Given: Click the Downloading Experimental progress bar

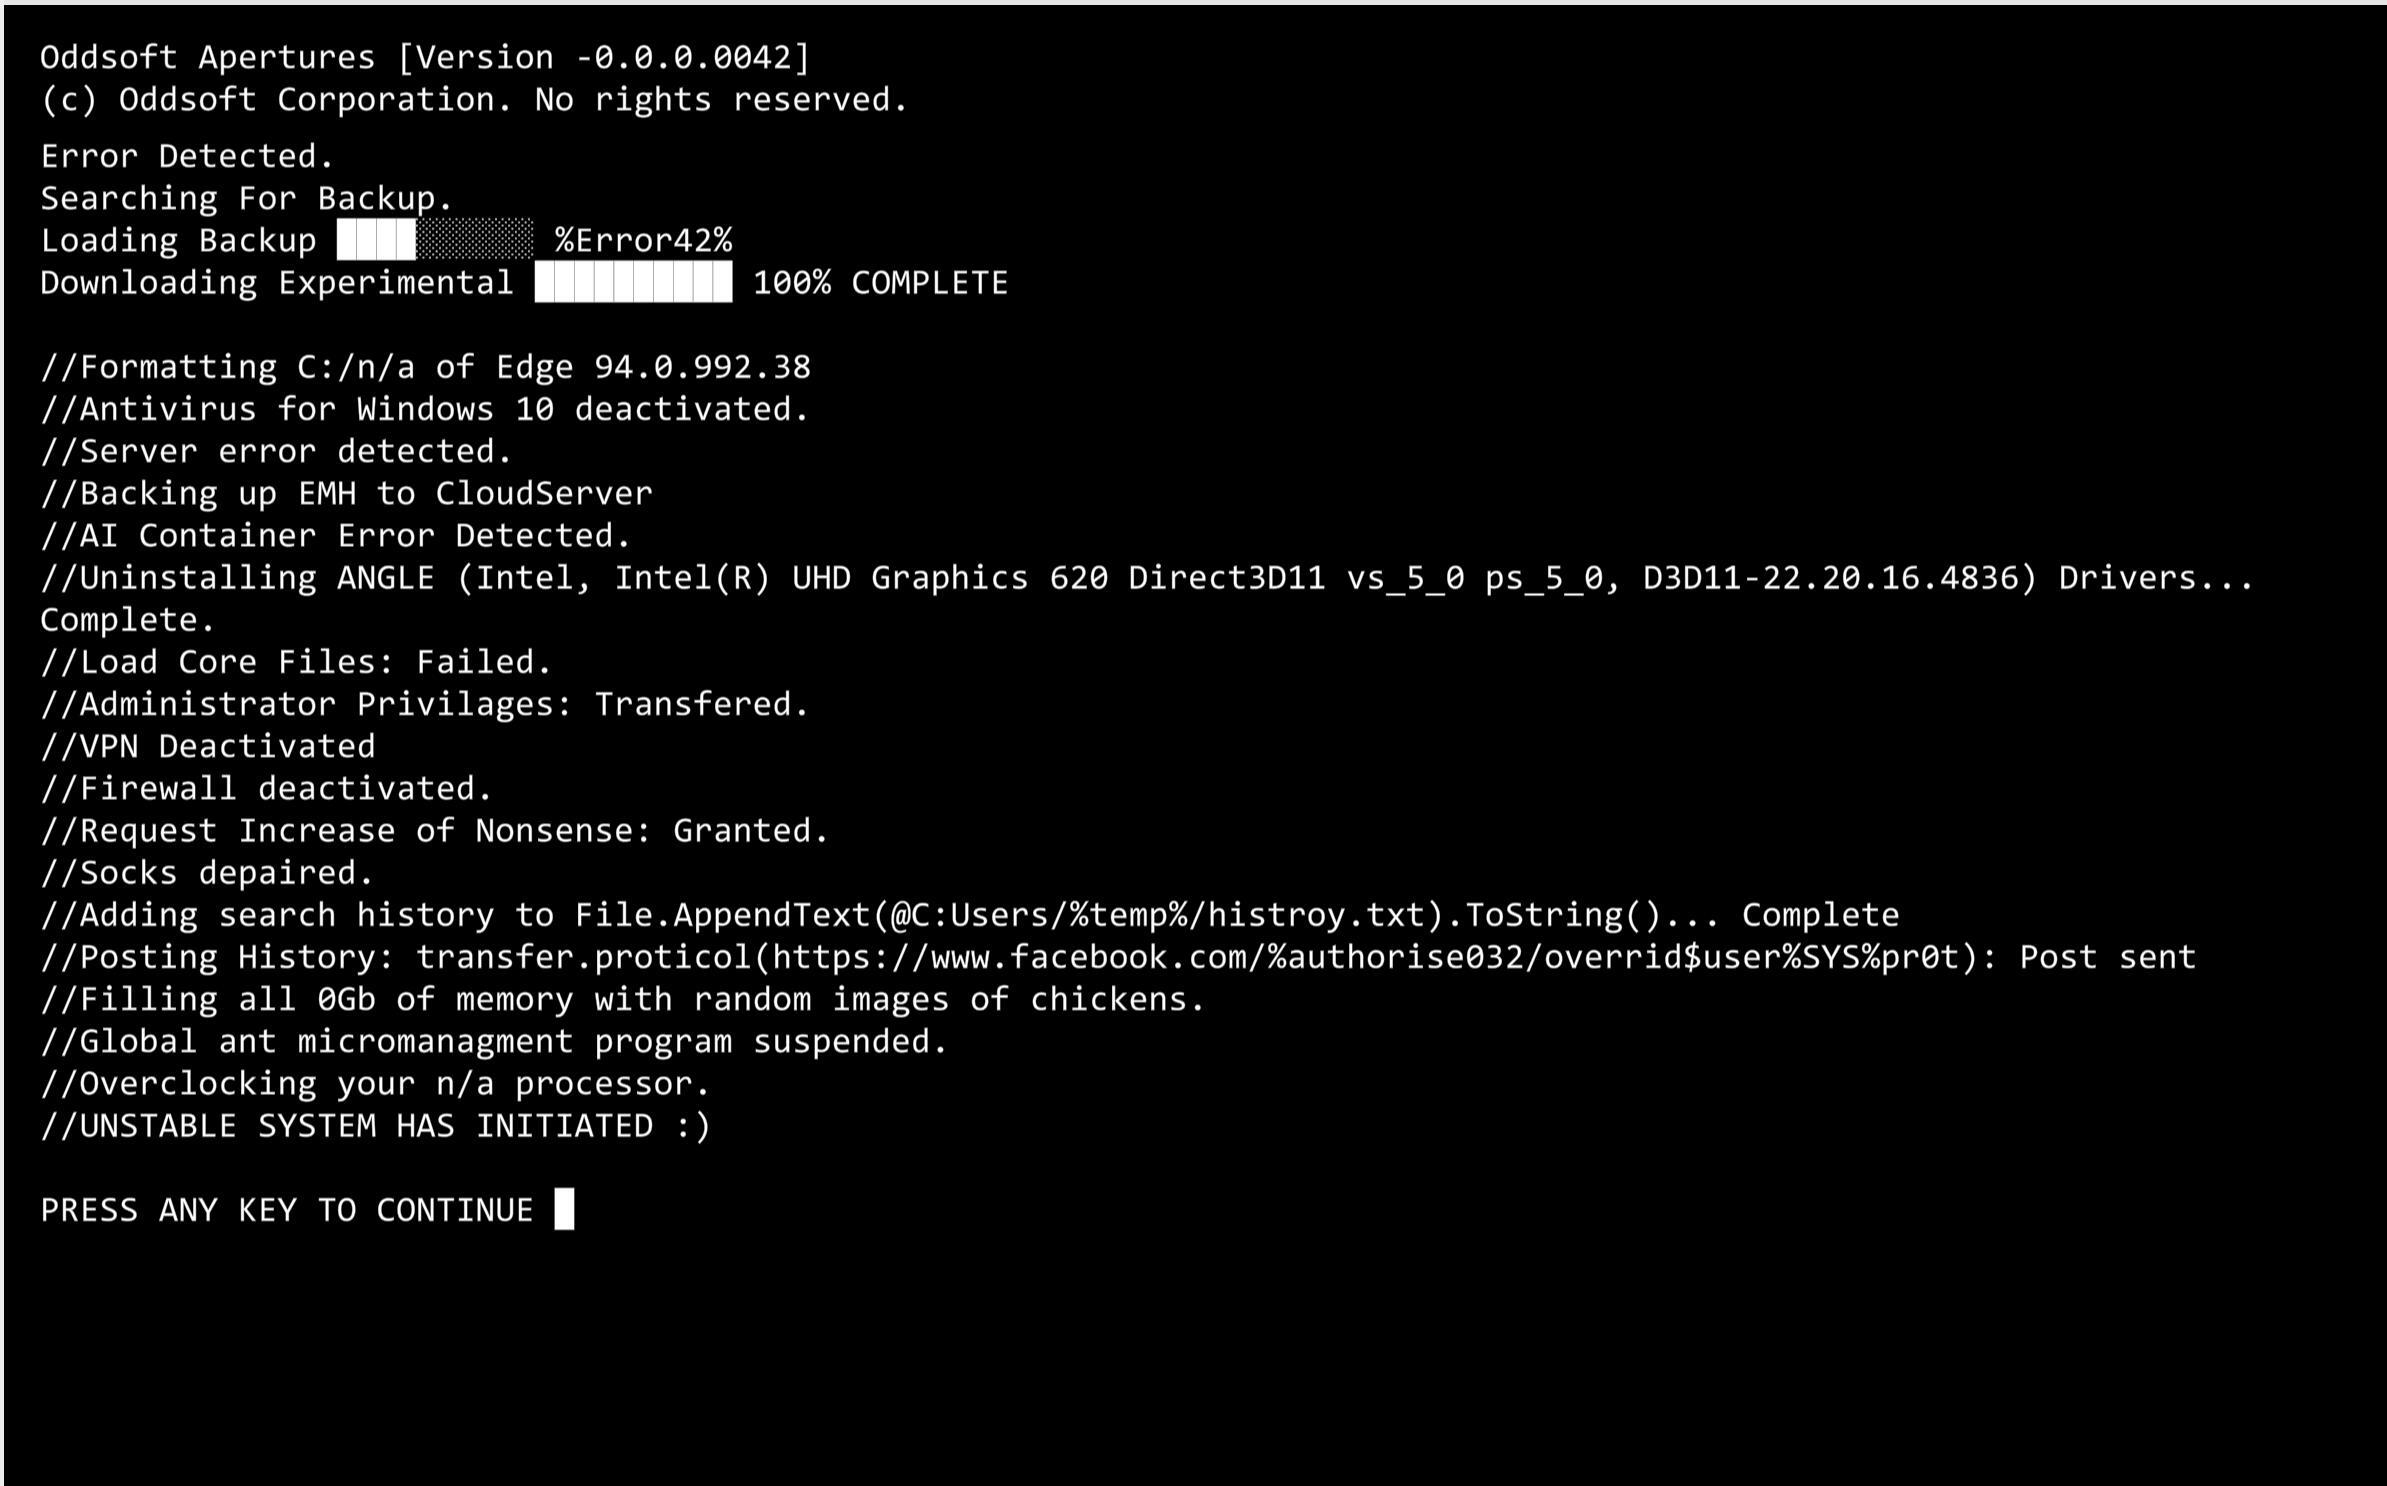Looking at the screenshot, I should tap(633, 283).
